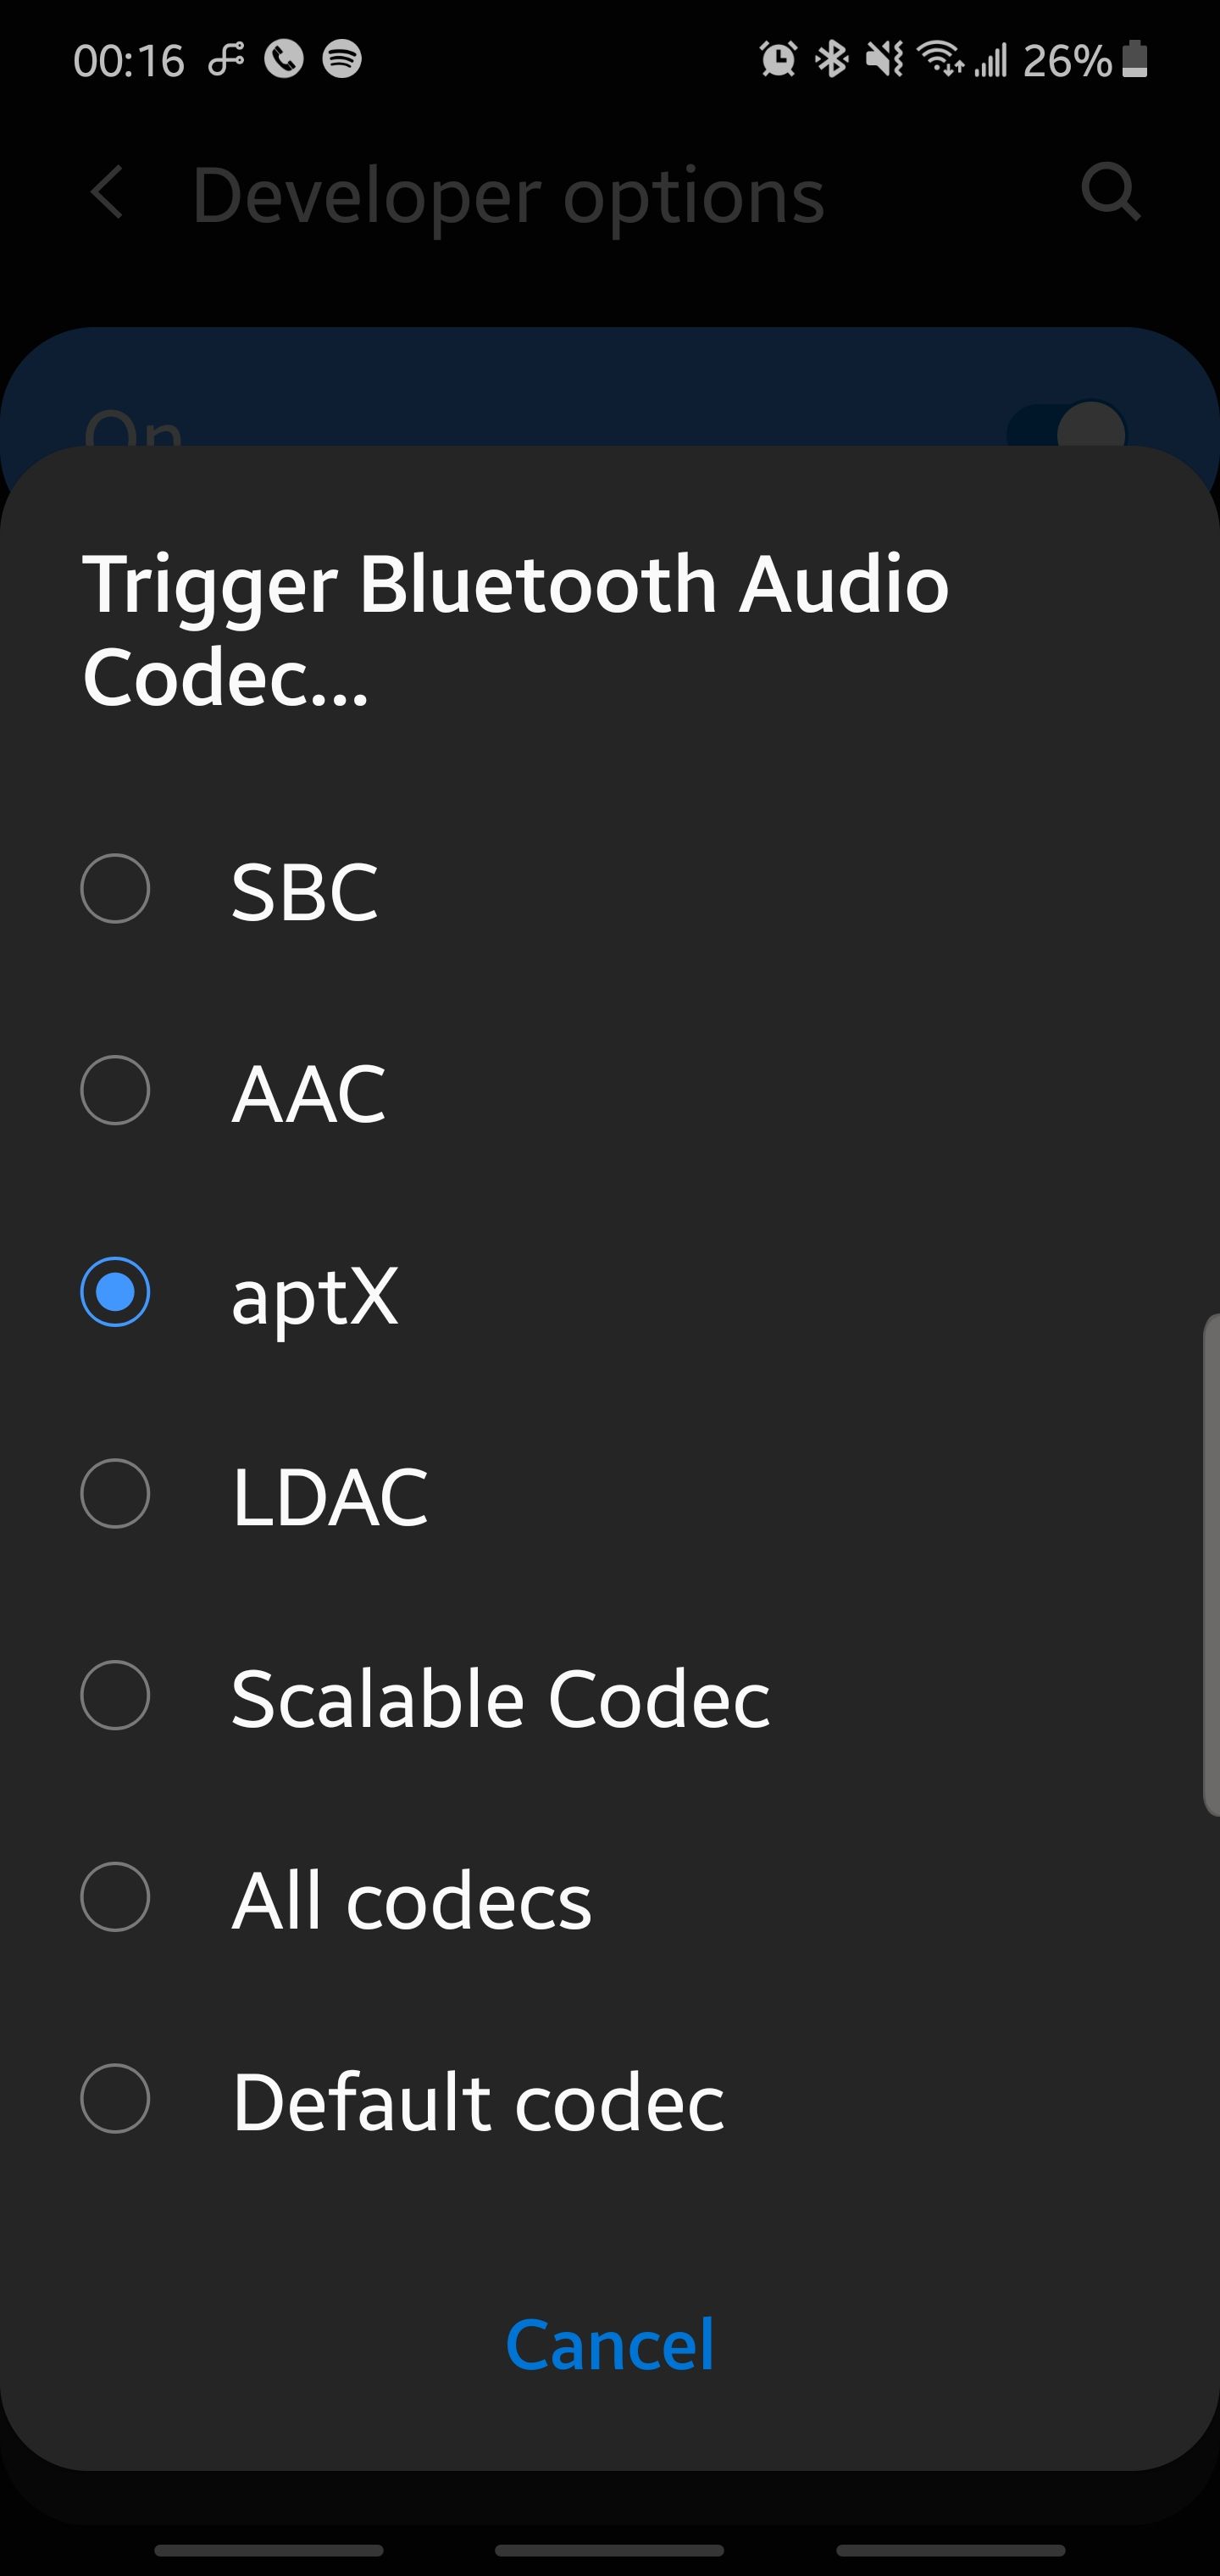Image resolution: width=1220 pixels, height=2576 pixels.
Task: Pick the LDAC codec option
Action: point(116,1494)
